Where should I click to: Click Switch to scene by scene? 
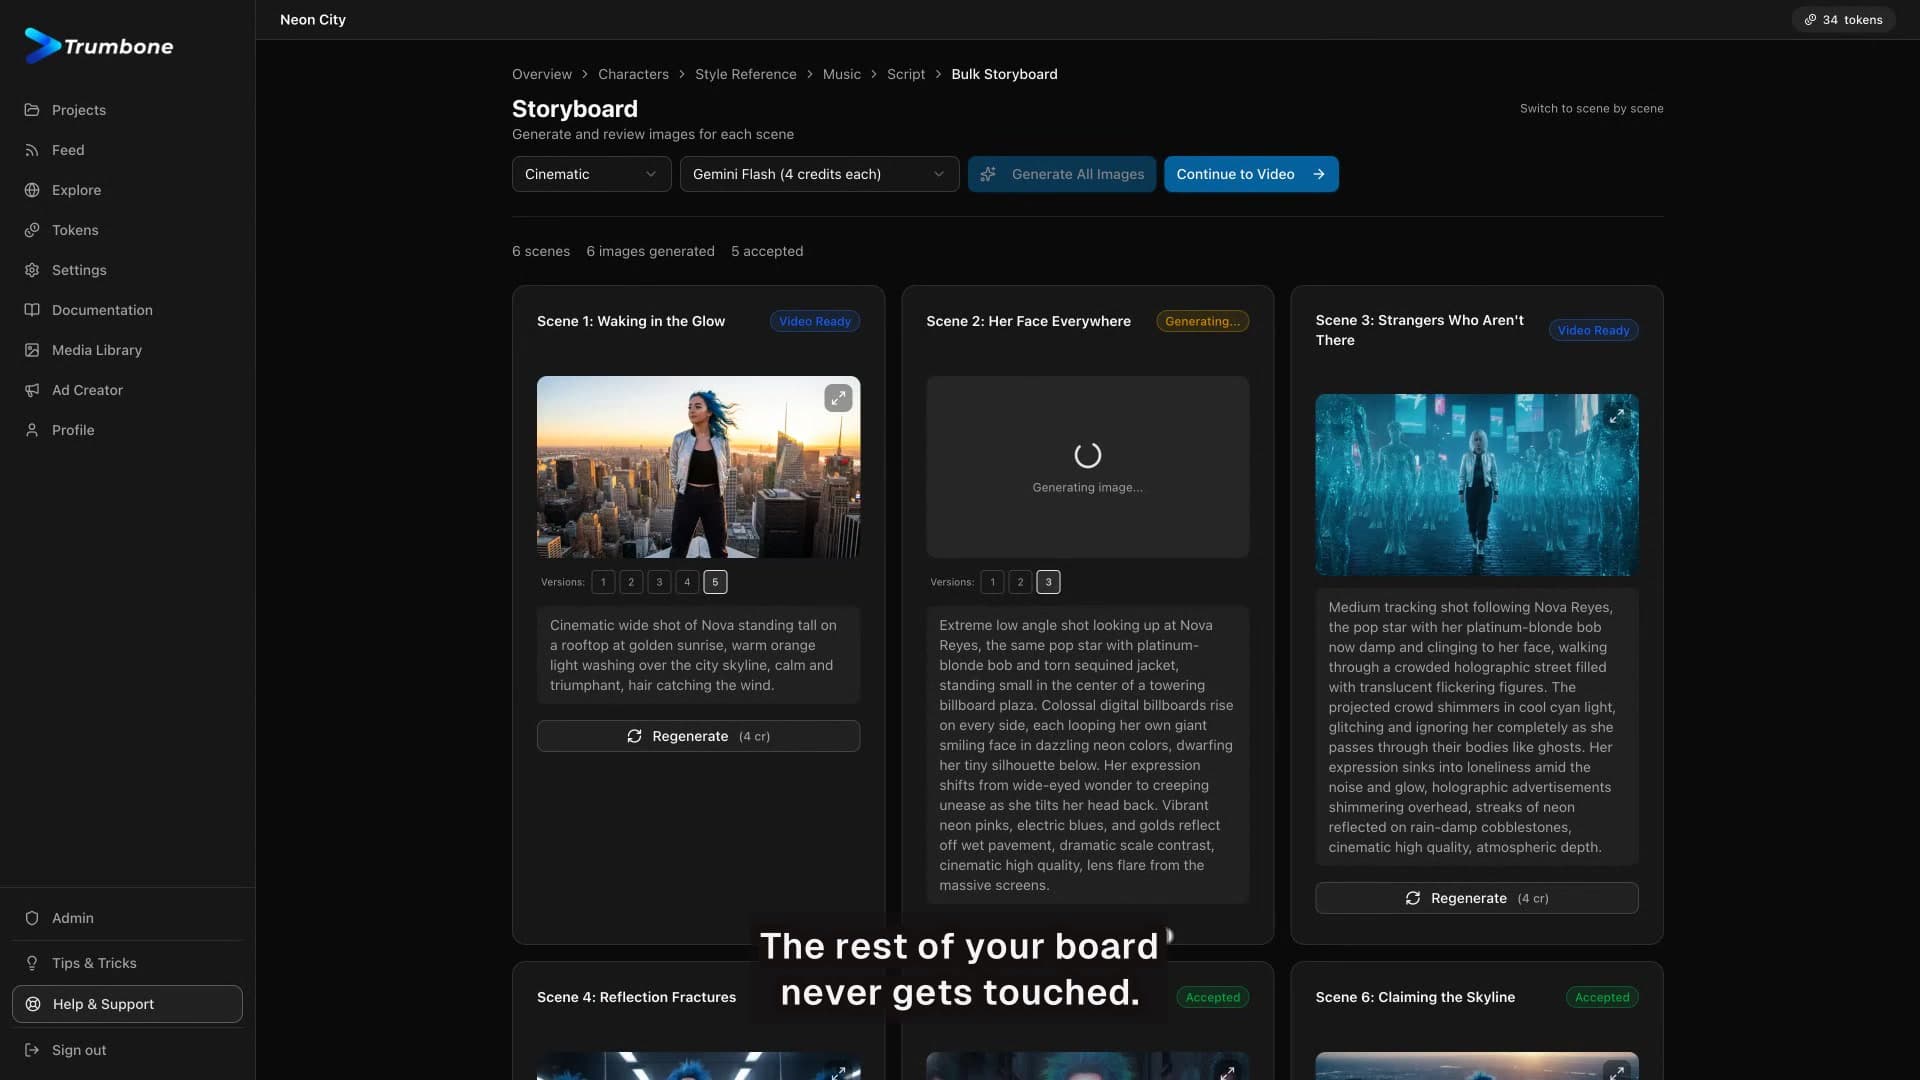[x=1591, y=108]
